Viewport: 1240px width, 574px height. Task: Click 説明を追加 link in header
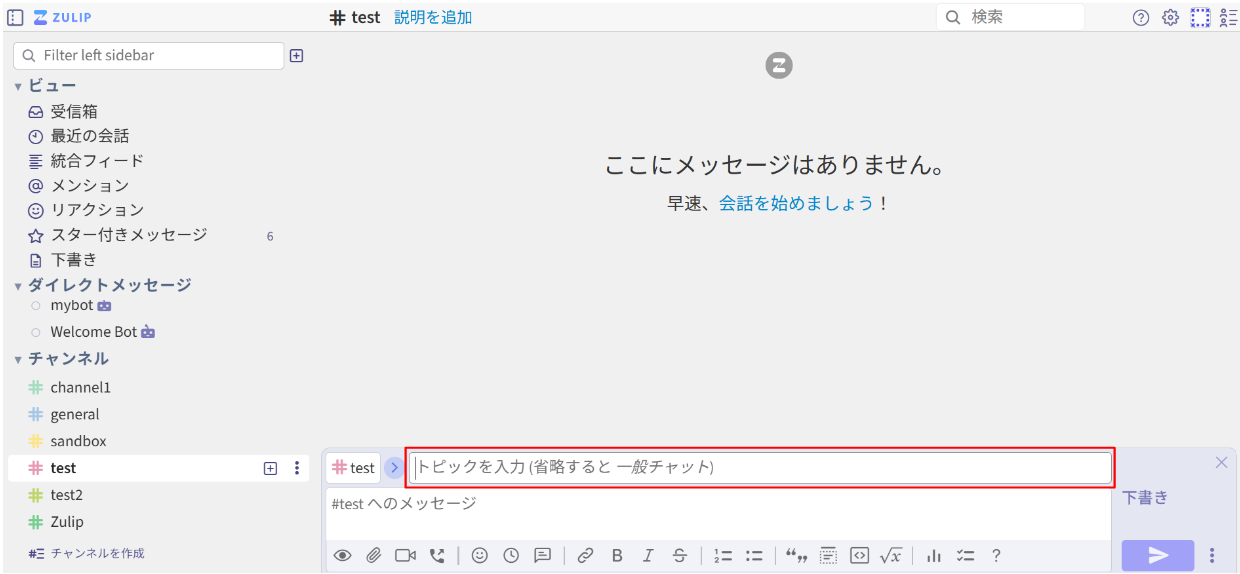pos(433,17)
